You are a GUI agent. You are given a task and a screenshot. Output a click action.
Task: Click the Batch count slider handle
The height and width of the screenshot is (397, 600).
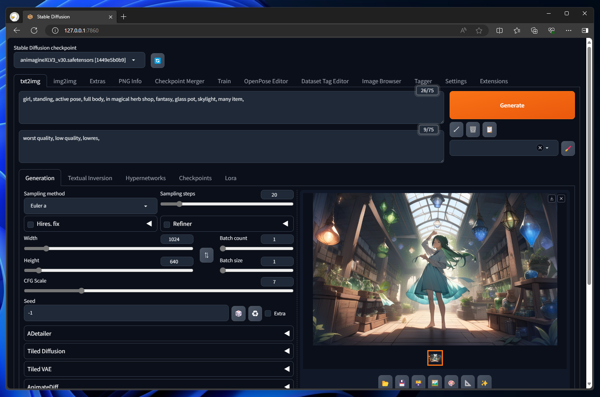(223, 248)
